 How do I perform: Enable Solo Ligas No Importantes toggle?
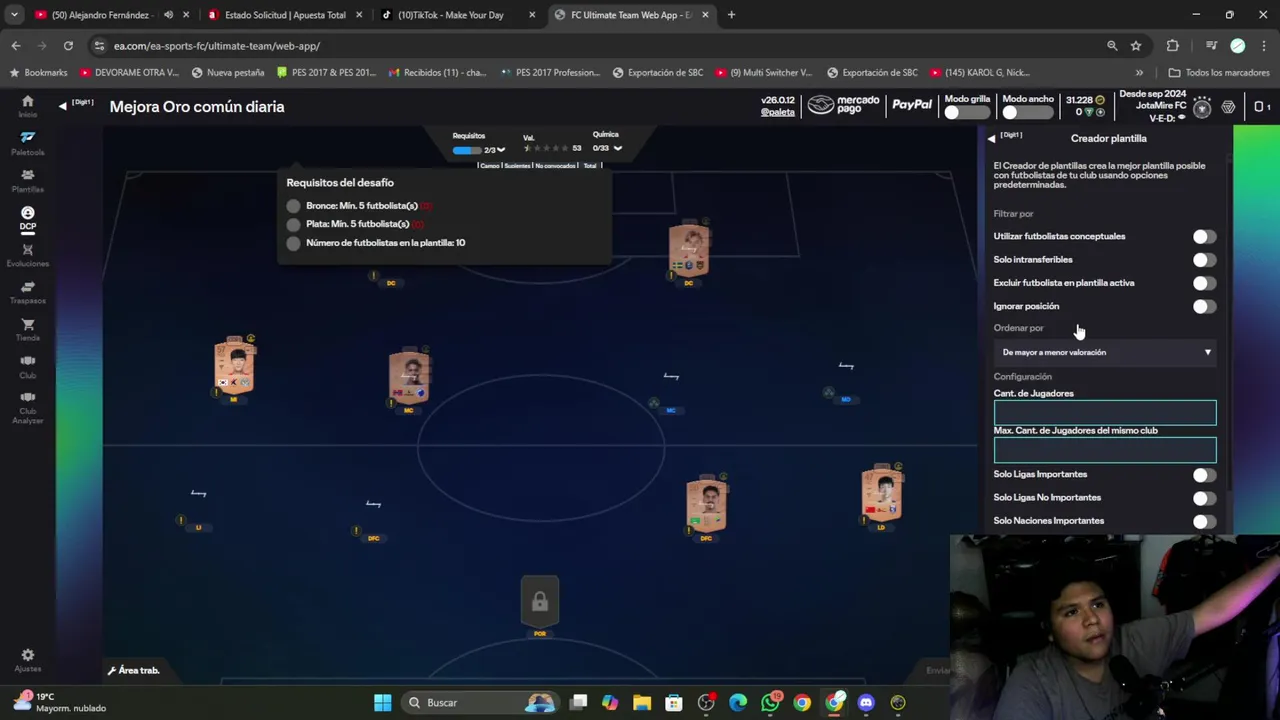click(x=1204, y=498)
